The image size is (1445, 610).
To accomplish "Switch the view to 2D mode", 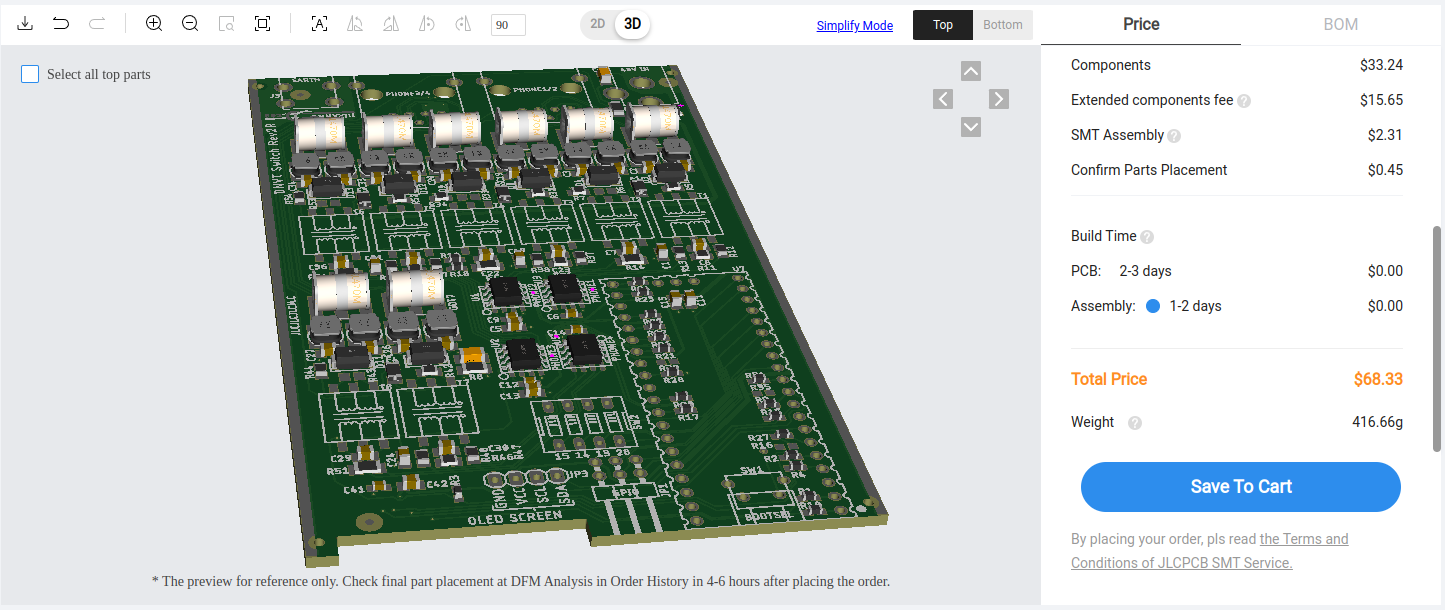I will 597,23.
